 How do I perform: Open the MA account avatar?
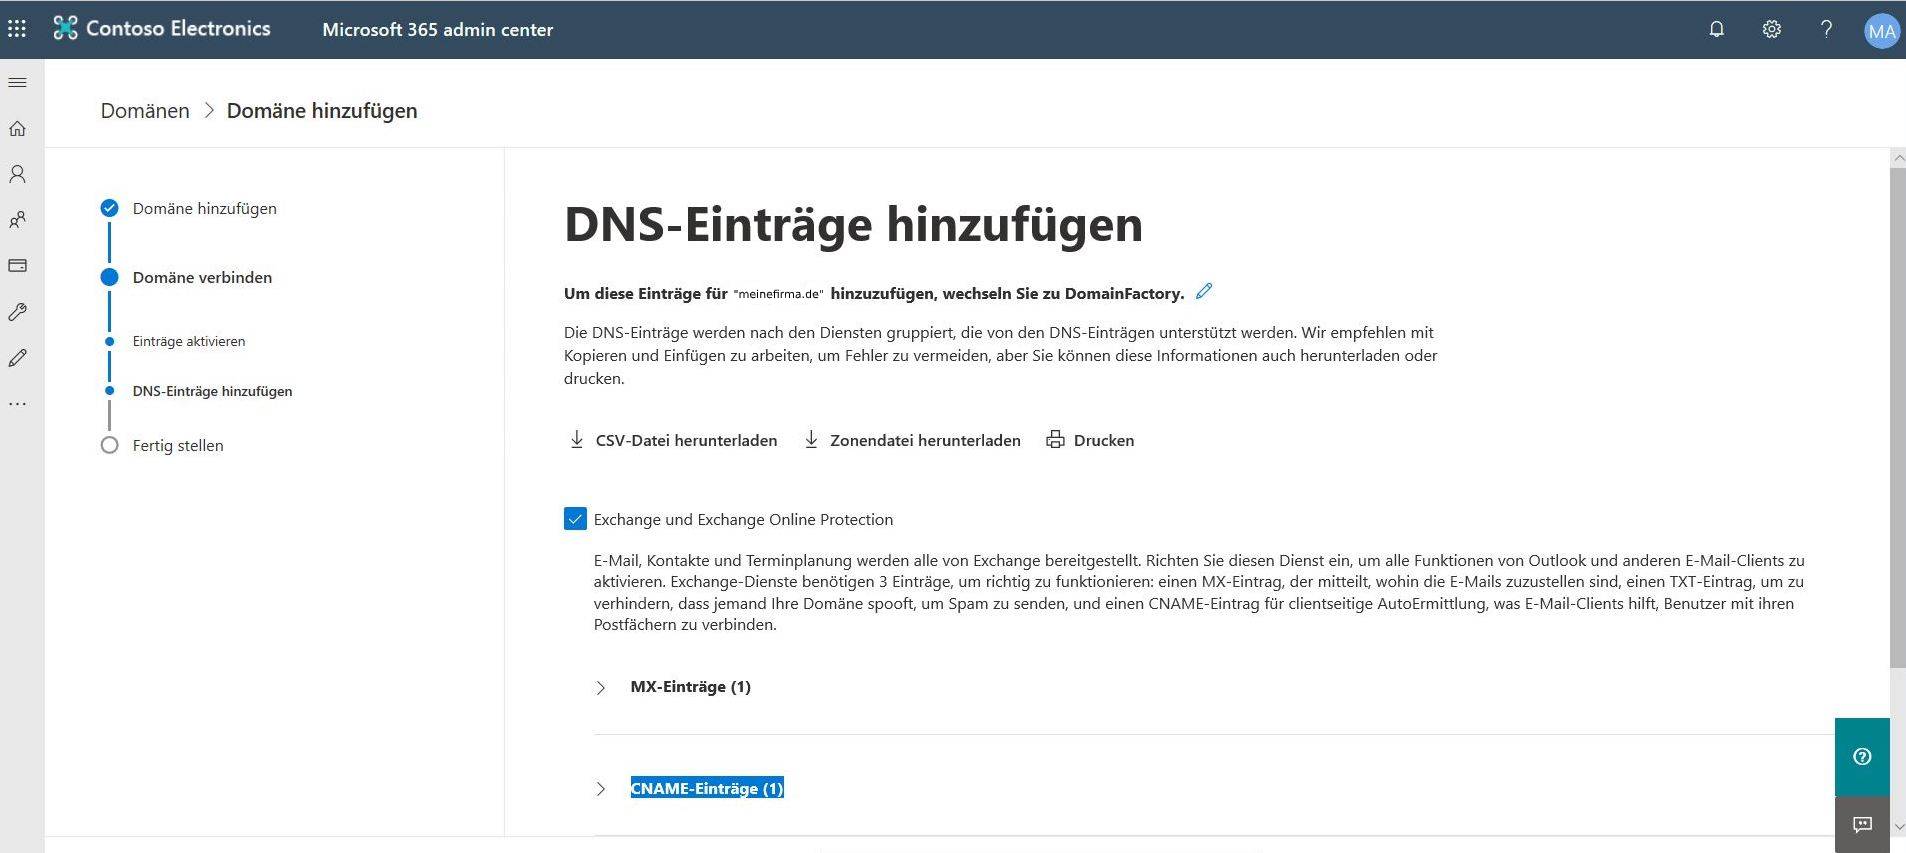coord(1881,31)
